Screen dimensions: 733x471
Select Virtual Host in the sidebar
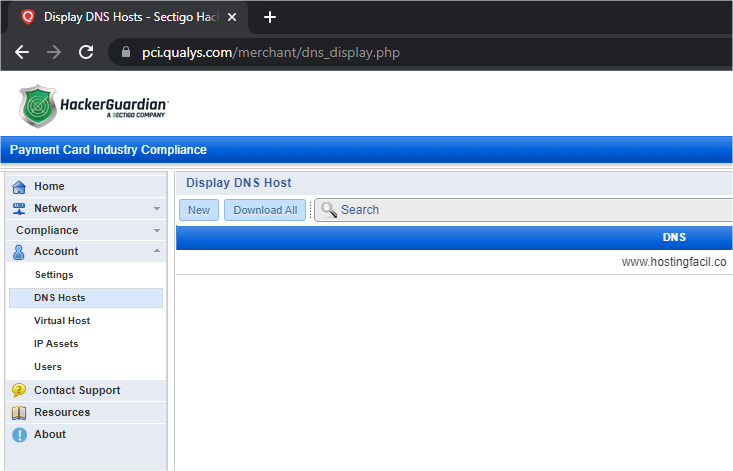point(62,321)
